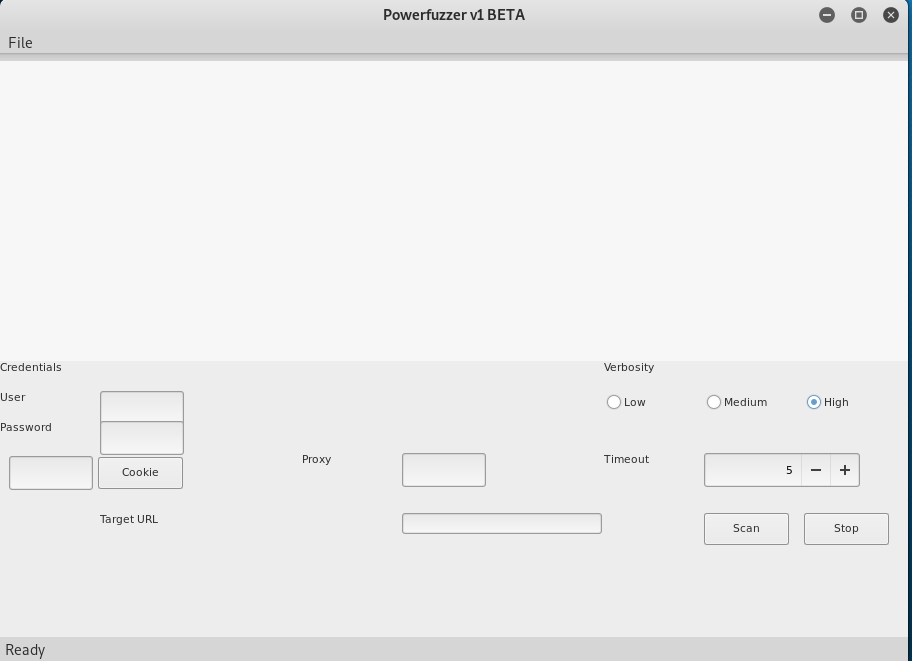Click the Ready status bar text
This screenshot has height=661, width=912.
[x=25, y=650]
